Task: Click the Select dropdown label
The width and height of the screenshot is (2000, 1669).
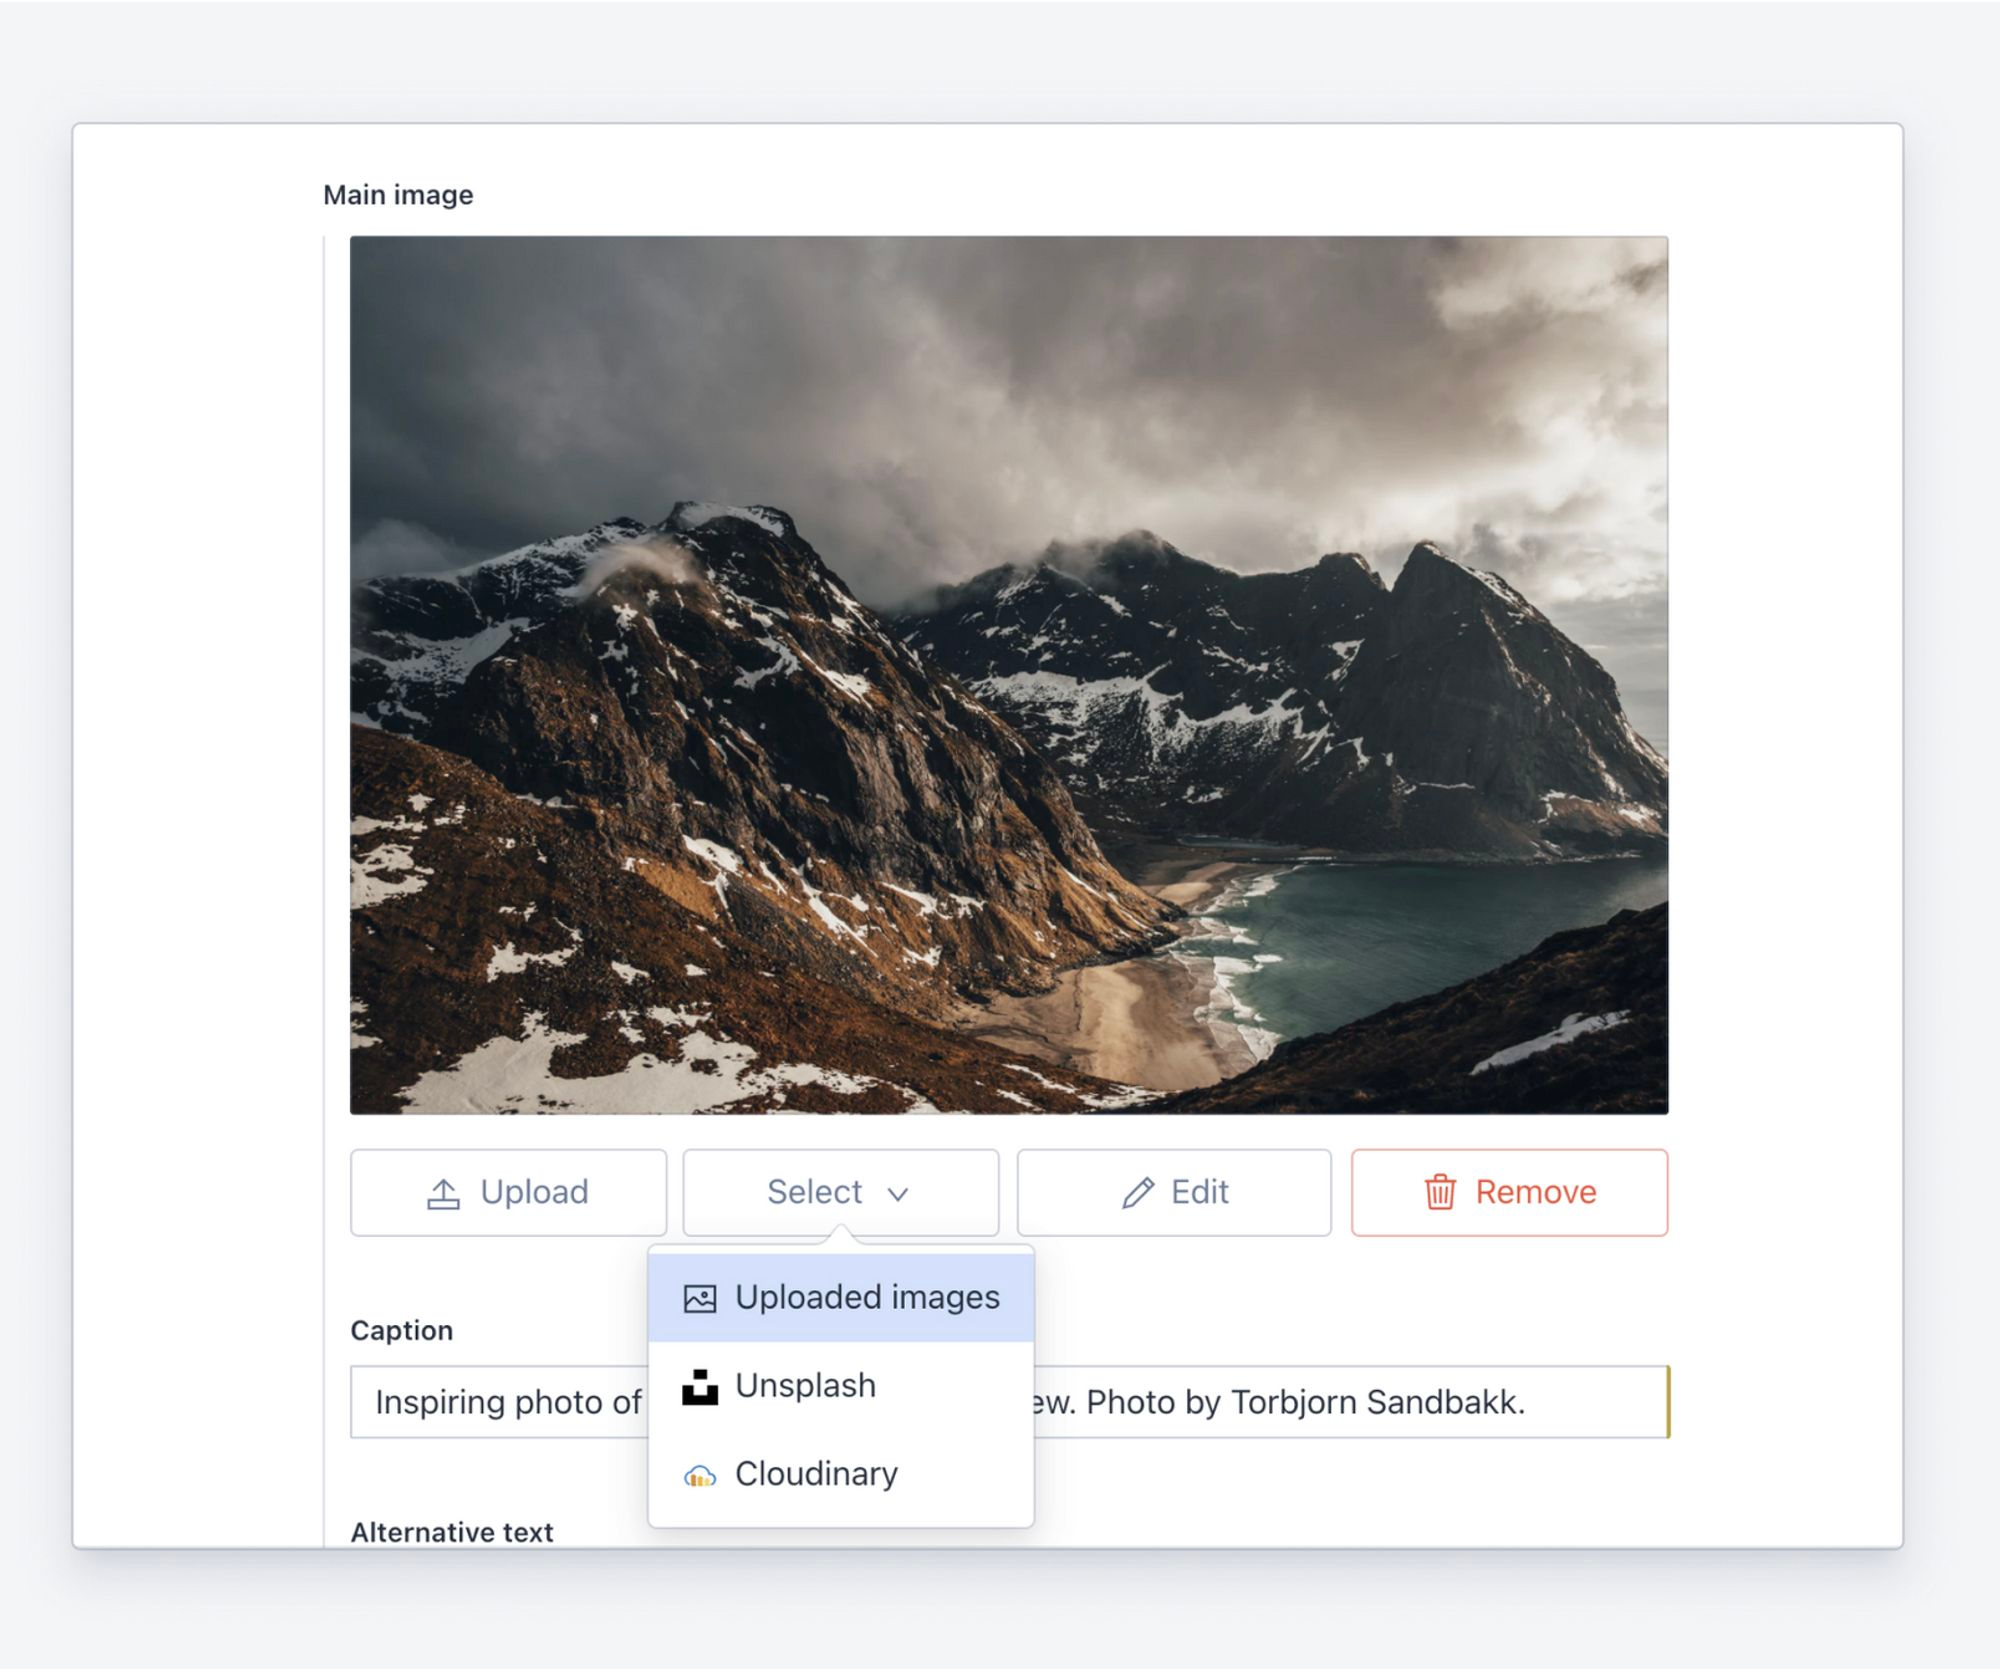Action: point(814,1192)
